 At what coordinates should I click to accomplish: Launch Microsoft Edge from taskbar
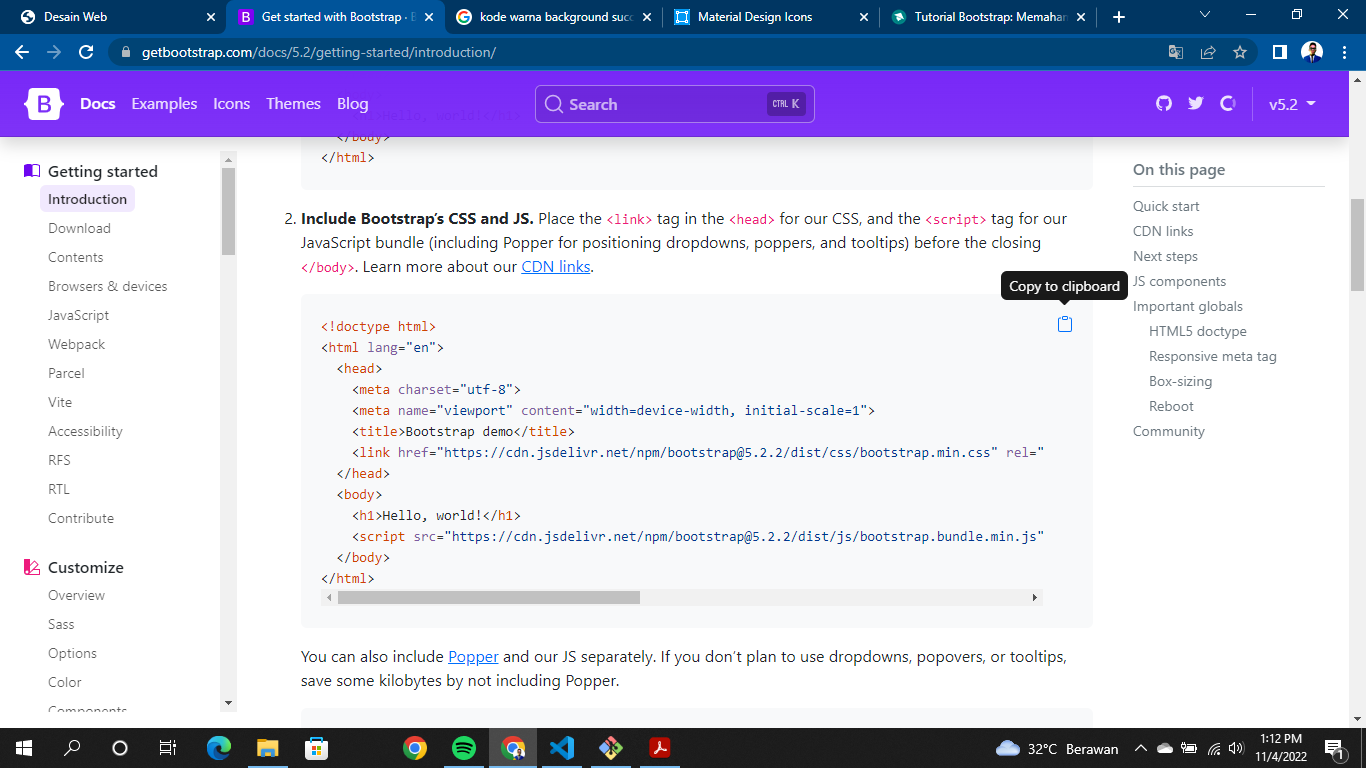218,748
